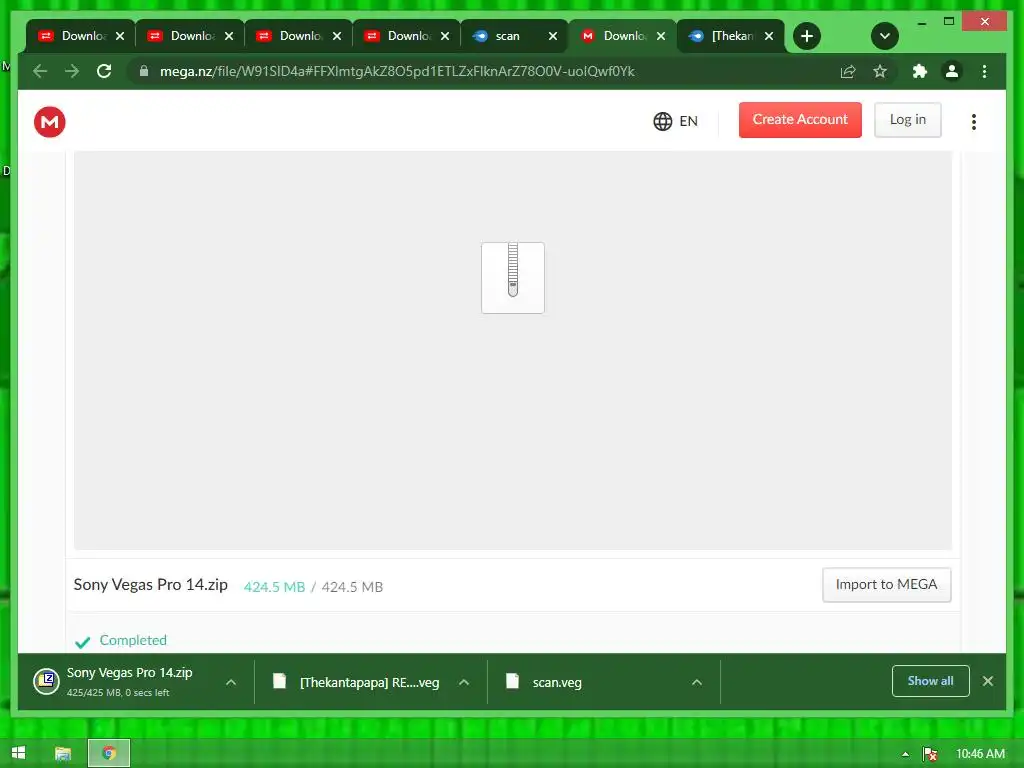Click Import to MEGA button
This screenshot has width=1024, height=768.
(886, 584)
